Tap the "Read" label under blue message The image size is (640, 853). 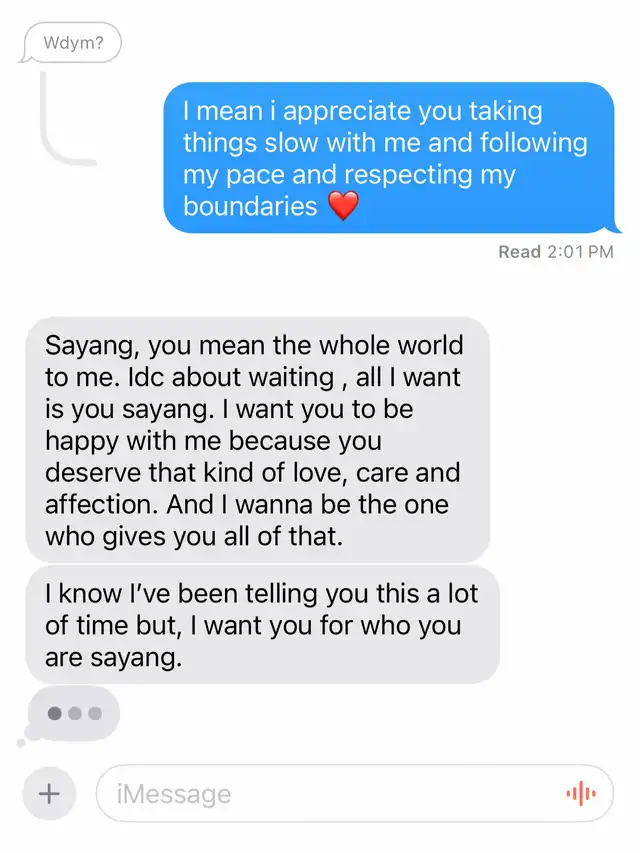tap(519, 252)
